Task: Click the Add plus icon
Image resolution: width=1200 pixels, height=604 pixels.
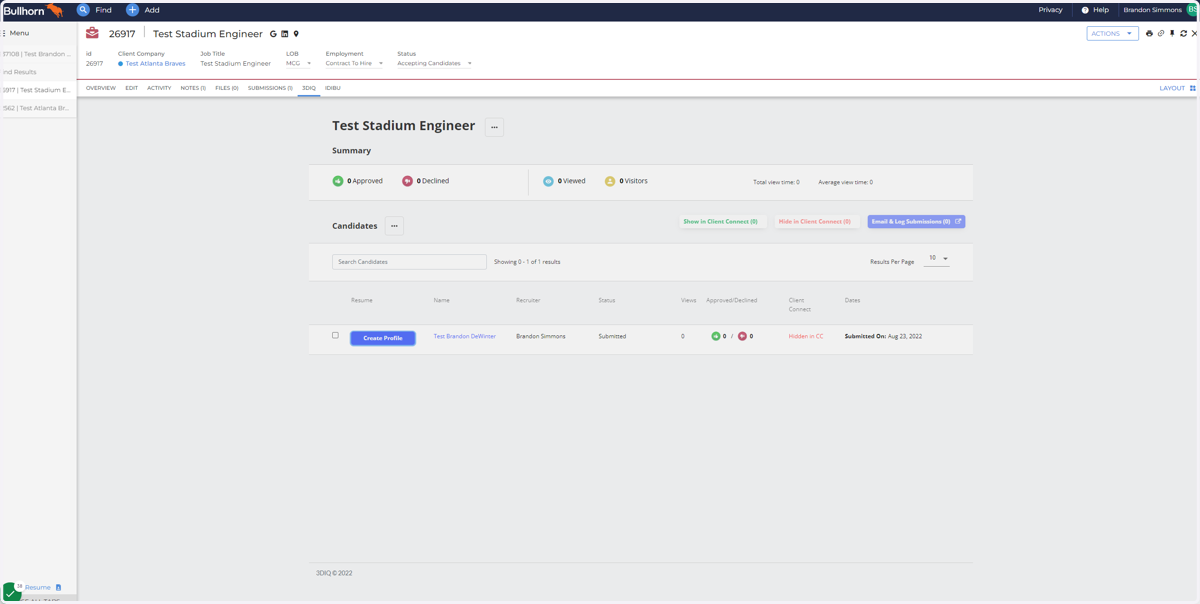Action: (132, 10)
